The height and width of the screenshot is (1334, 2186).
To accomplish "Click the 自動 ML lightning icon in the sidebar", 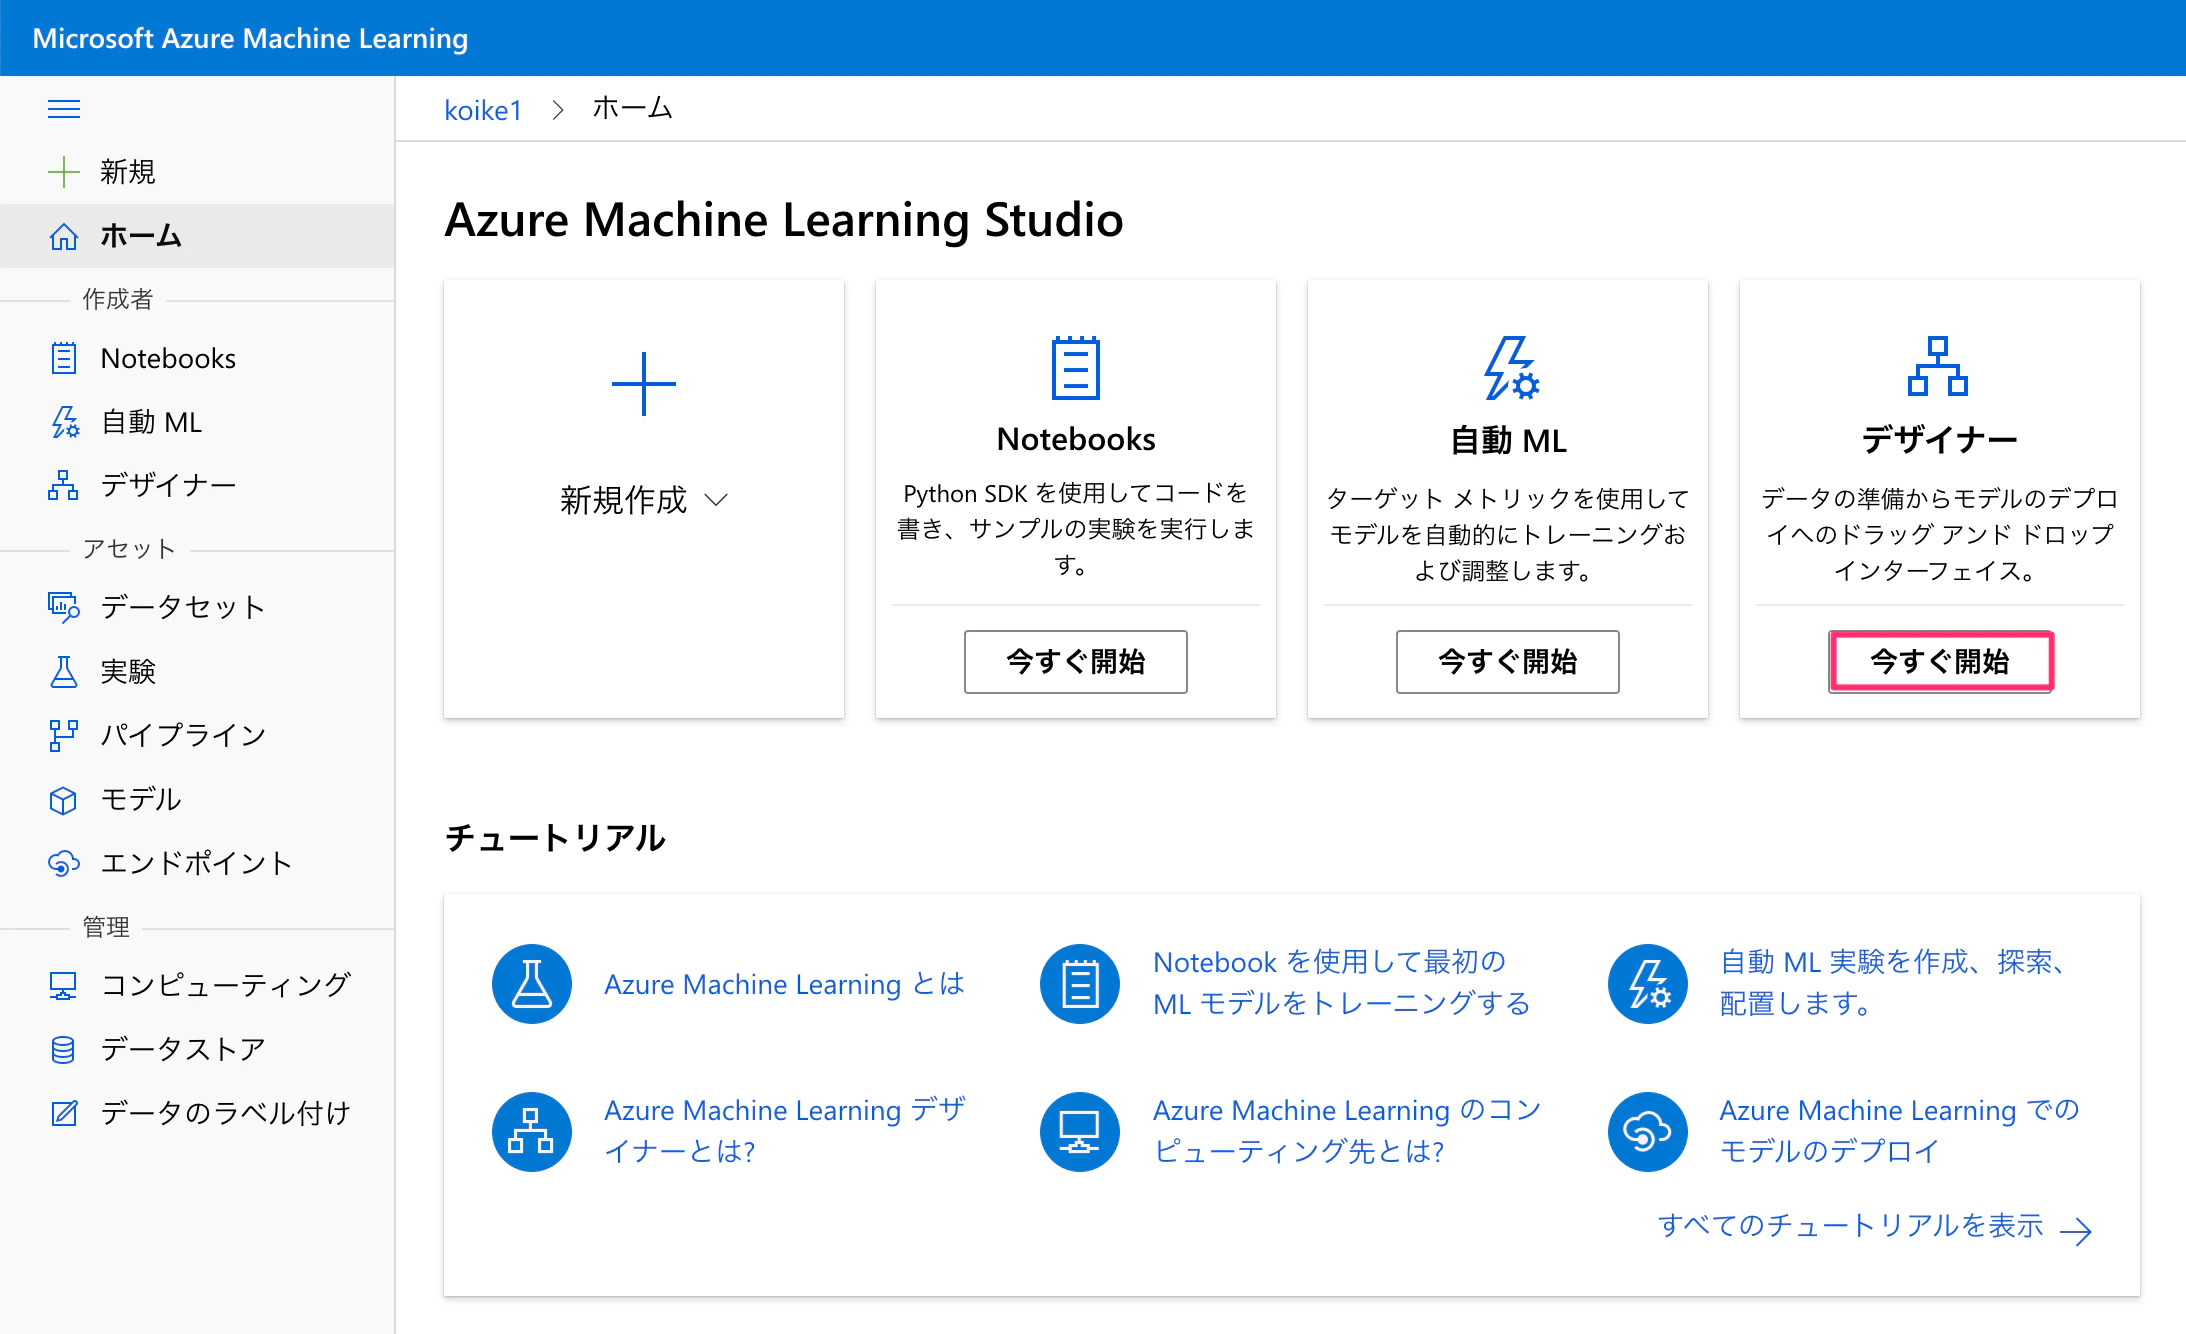I will click(64, 422).
